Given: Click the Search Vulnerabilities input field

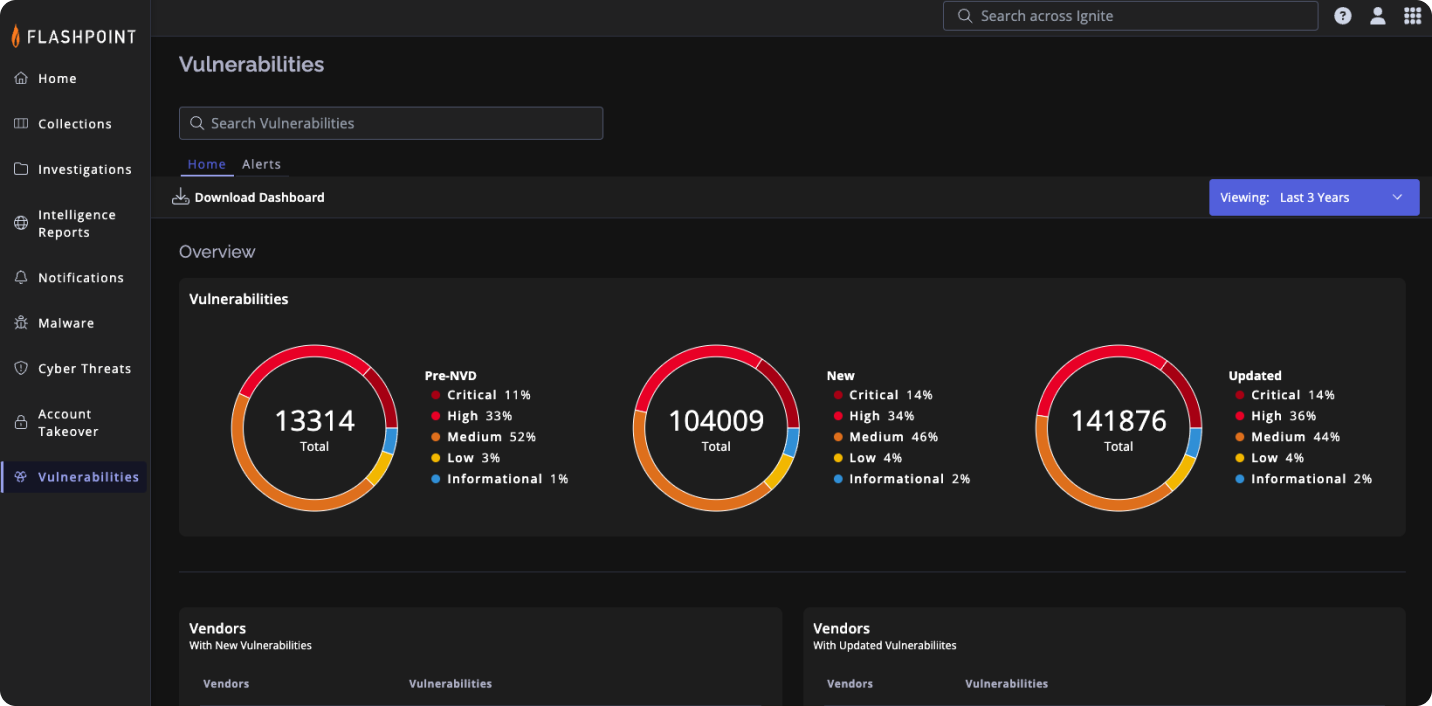Looking at the screenshot, I should 391,123.
